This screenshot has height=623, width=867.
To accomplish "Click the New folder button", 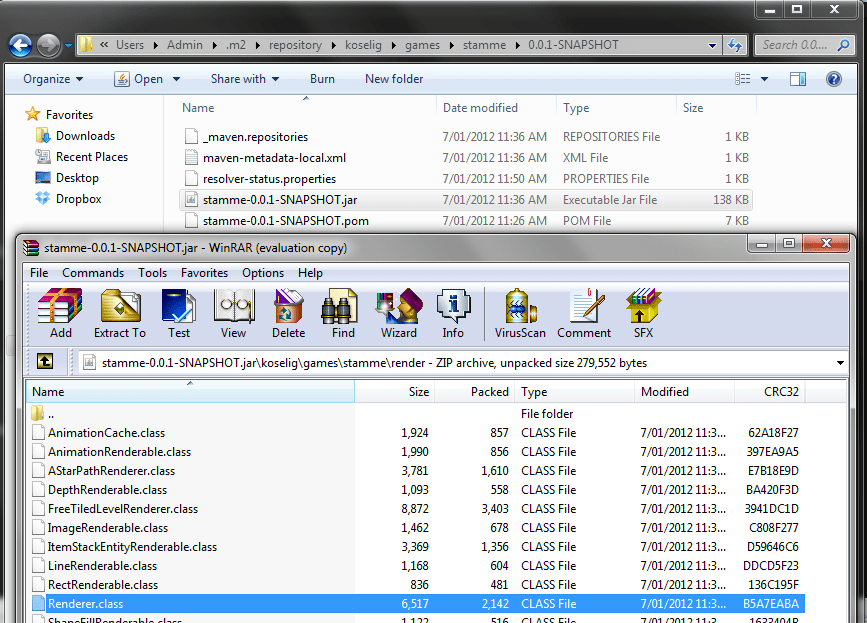I will (x=394, y=79).
